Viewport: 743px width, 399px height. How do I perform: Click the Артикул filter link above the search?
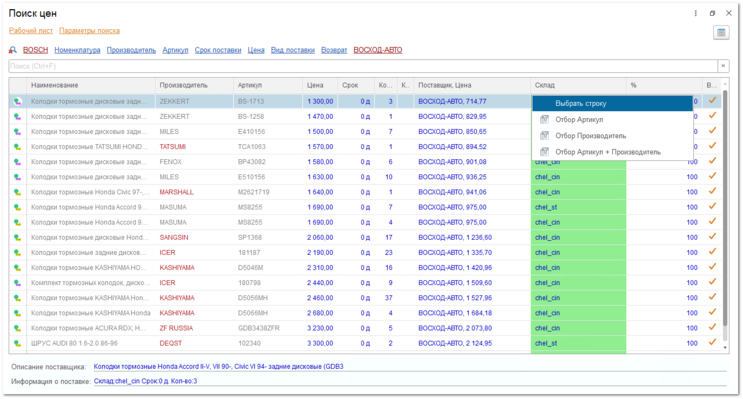point(175,50)
